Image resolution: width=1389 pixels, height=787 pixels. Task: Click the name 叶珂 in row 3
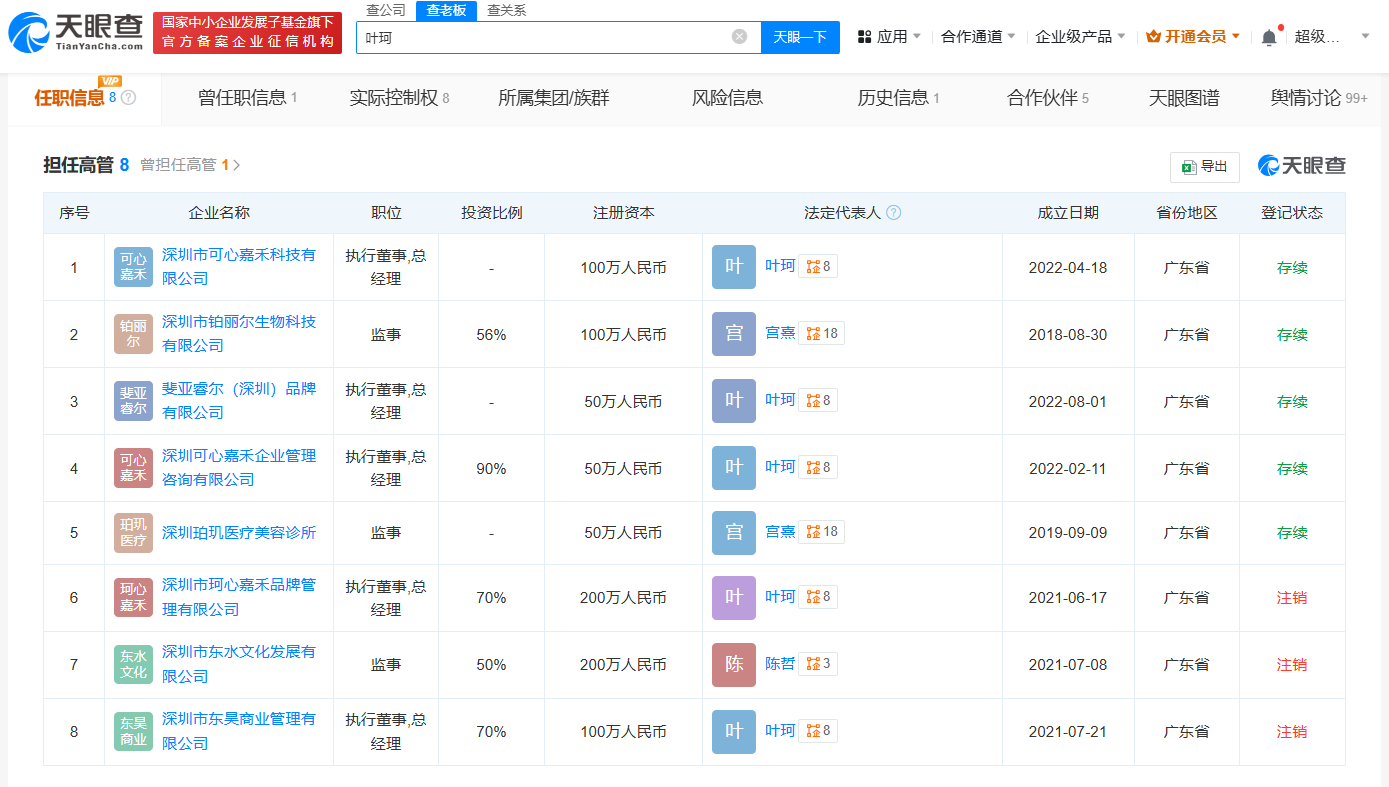coord(780,400)
